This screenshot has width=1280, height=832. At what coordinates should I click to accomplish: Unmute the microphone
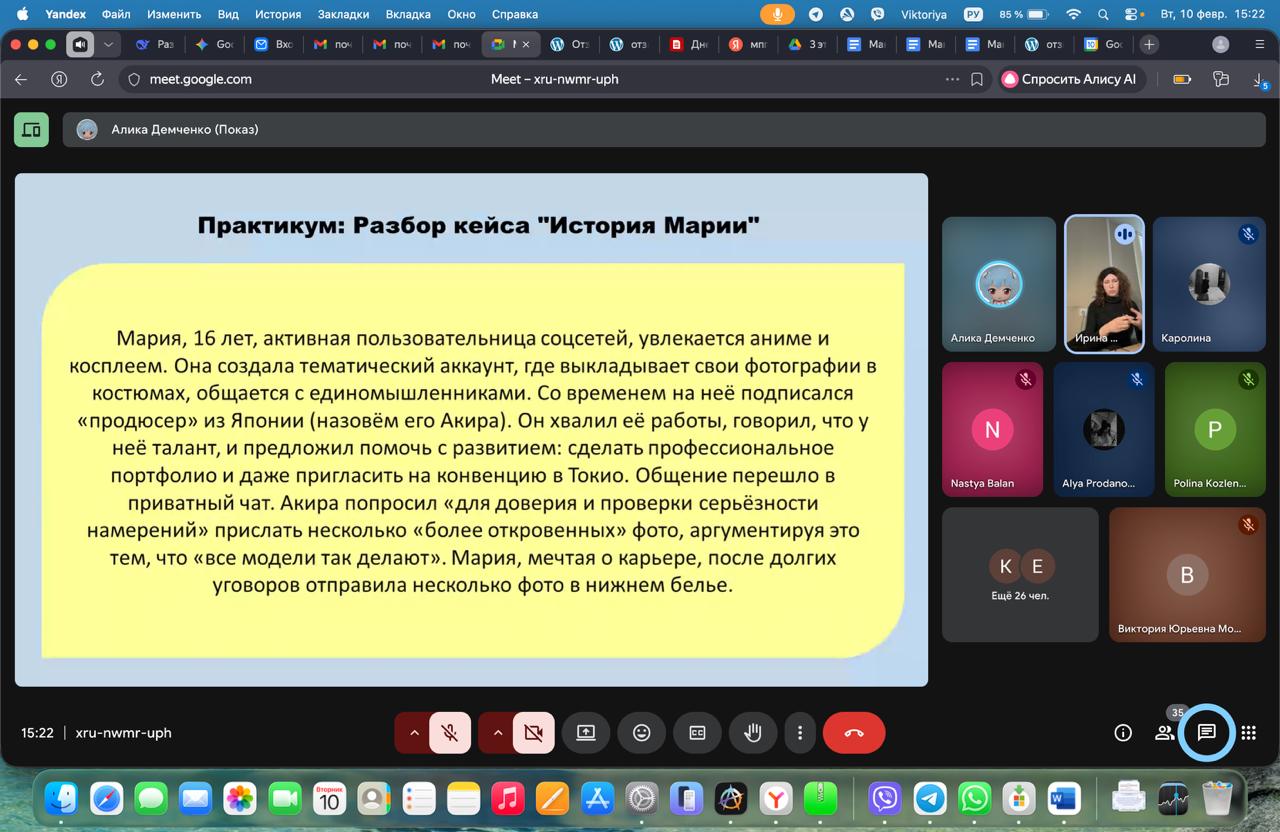pos(450,733)
